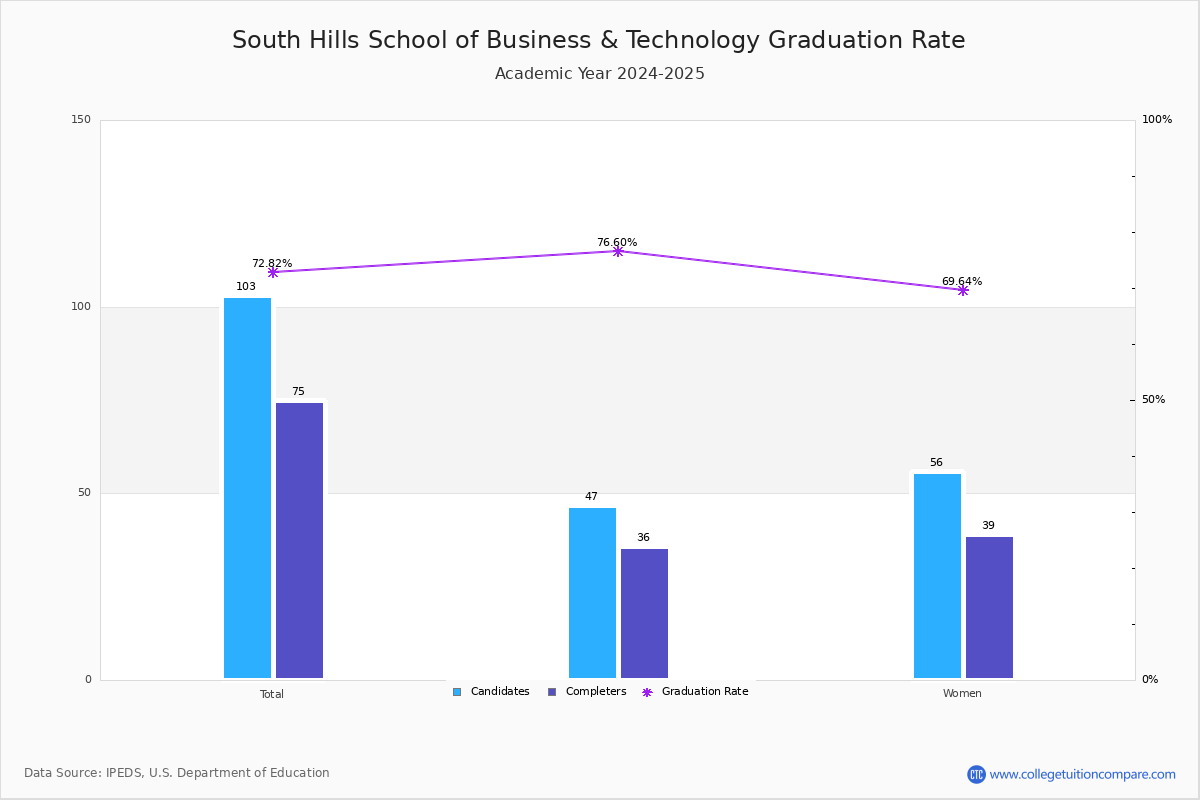Click the Total category axis label

(x=272, y=694)
